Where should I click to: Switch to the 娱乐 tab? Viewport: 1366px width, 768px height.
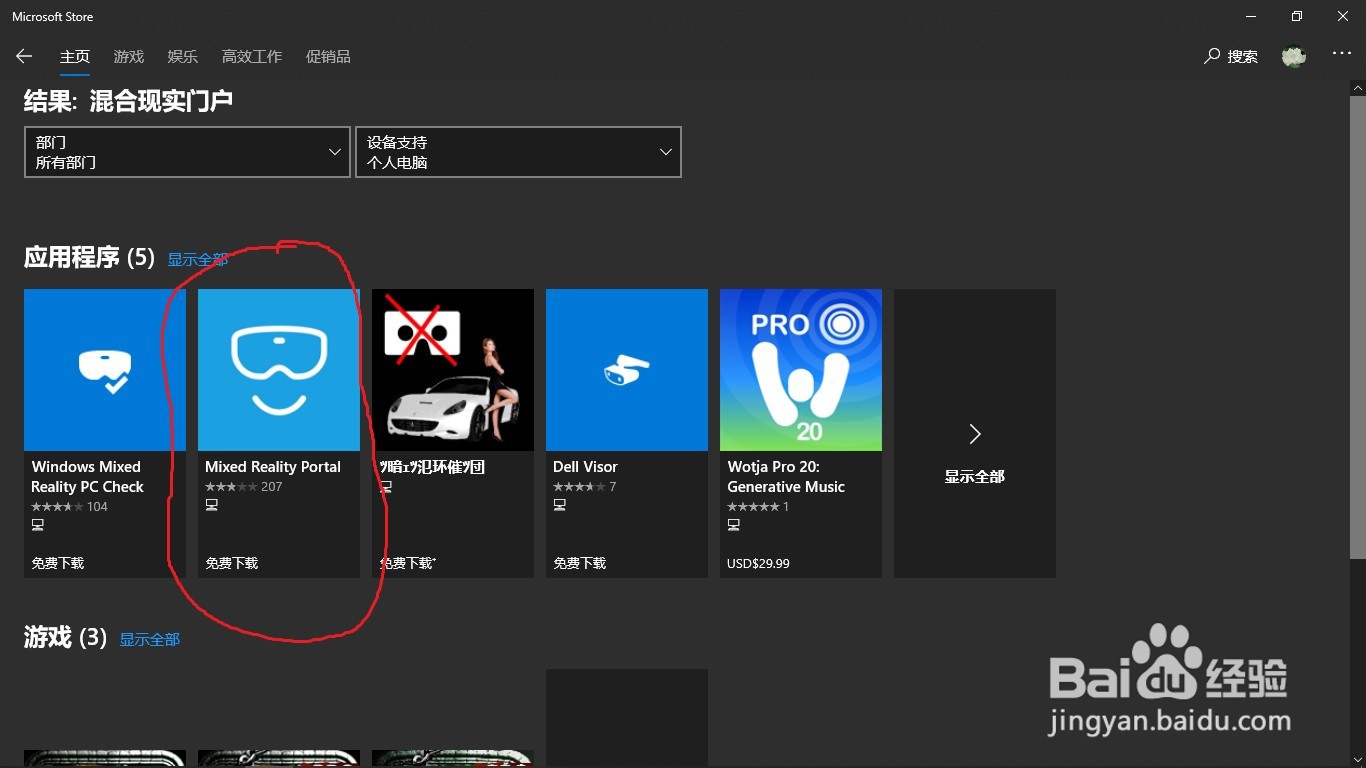click(183, 57)
